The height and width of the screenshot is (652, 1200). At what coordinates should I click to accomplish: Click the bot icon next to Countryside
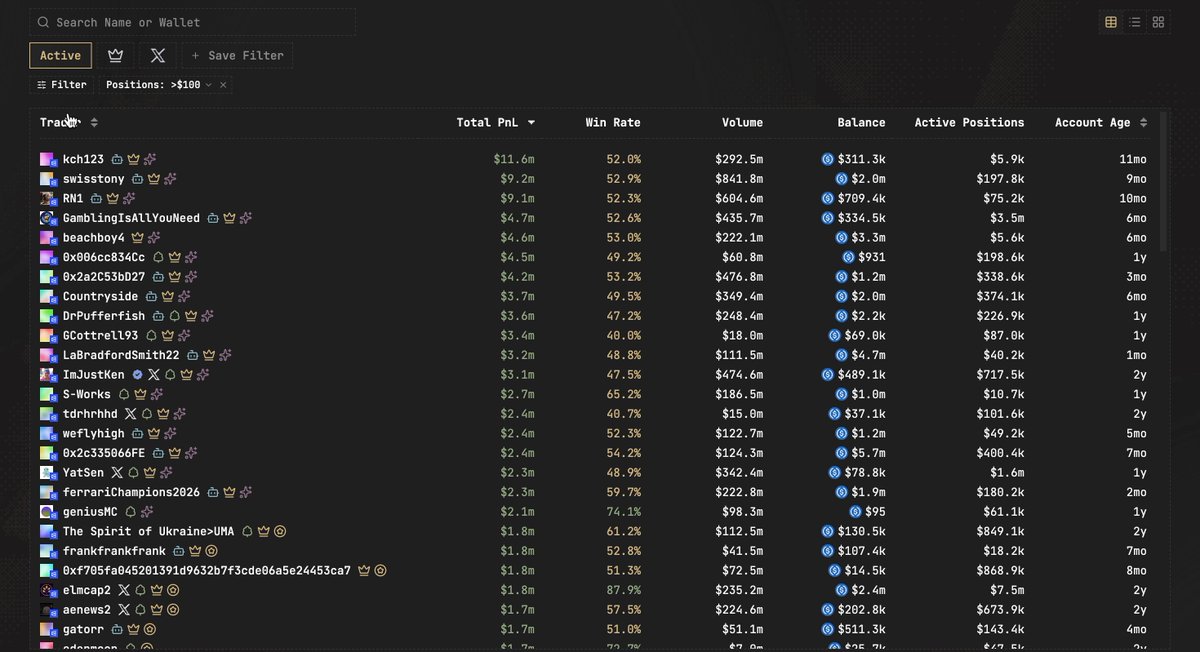tap(150, 296)
